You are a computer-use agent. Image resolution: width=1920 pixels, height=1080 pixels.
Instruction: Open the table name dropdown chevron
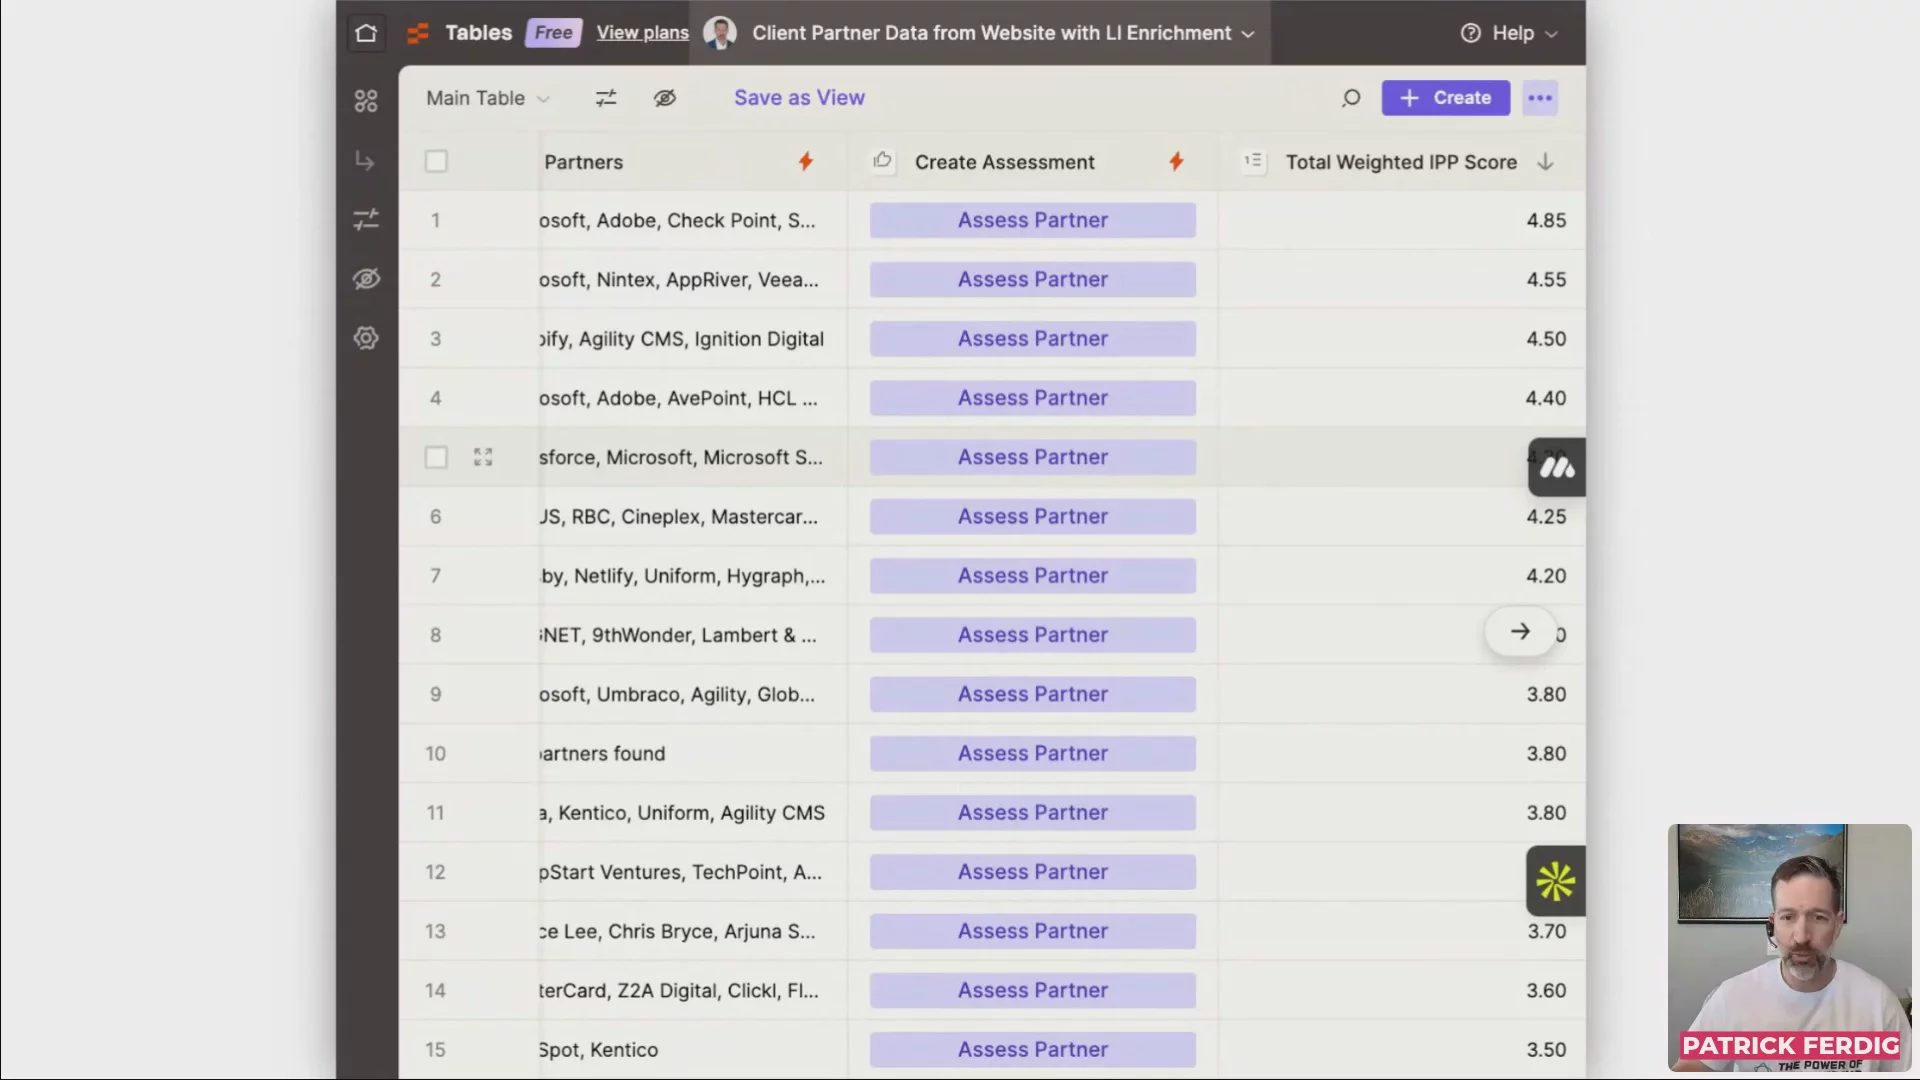click(1248, 34)
